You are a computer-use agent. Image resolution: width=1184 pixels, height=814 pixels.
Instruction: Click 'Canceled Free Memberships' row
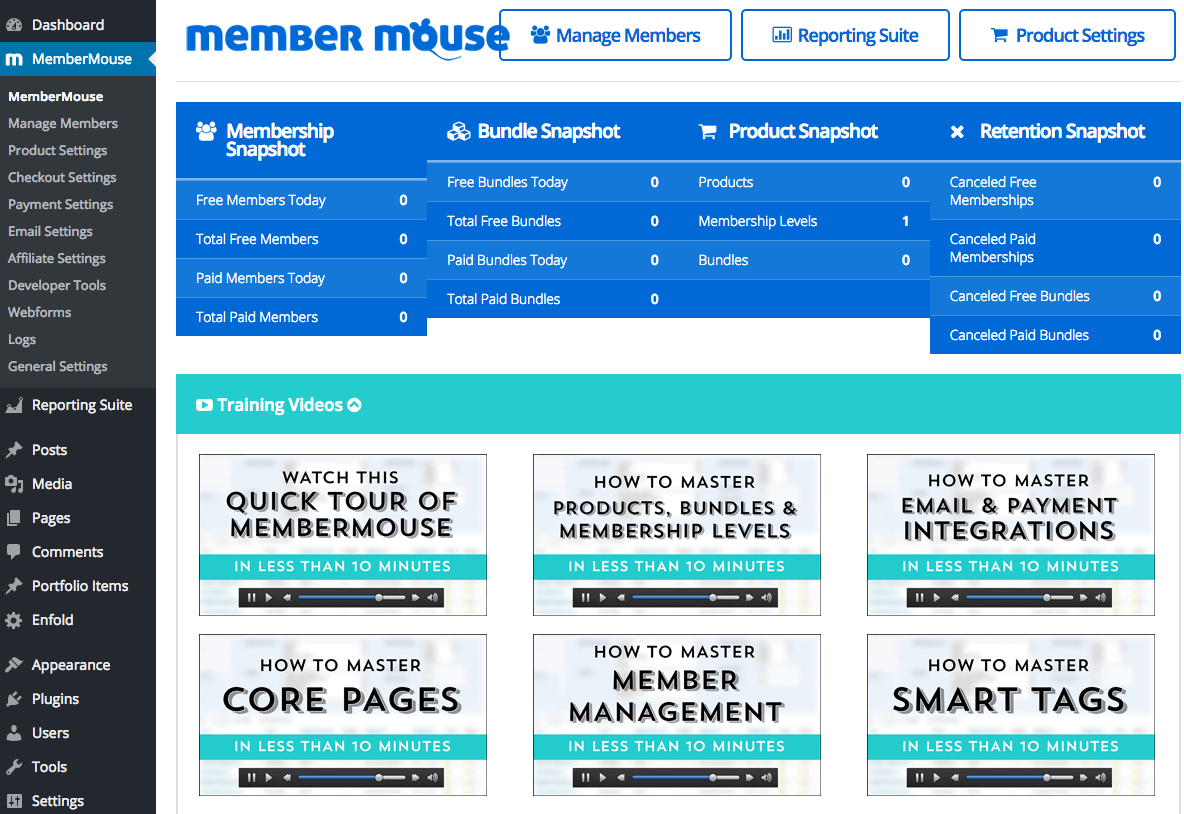coord(1056,191)
